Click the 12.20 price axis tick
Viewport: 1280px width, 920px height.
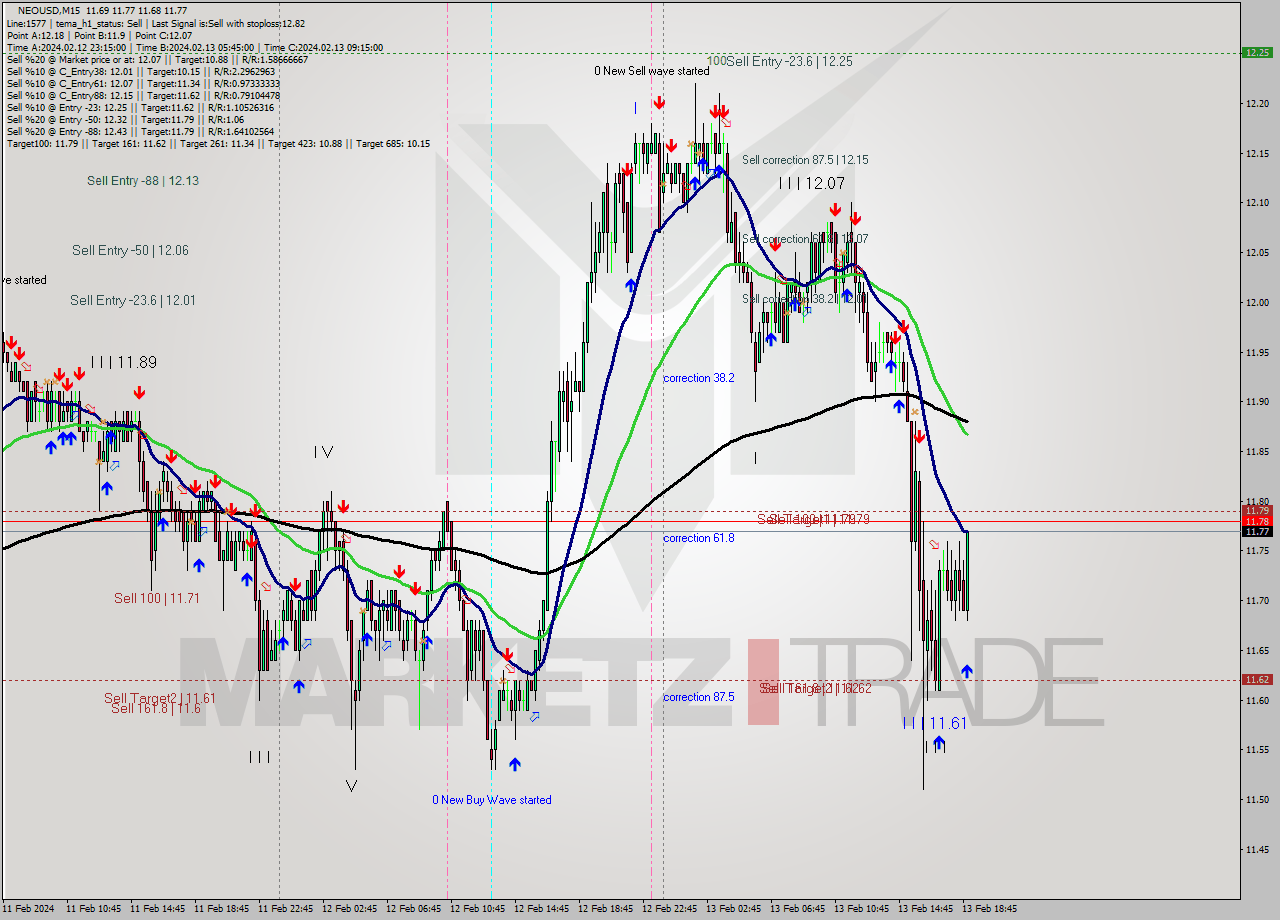1257,103
